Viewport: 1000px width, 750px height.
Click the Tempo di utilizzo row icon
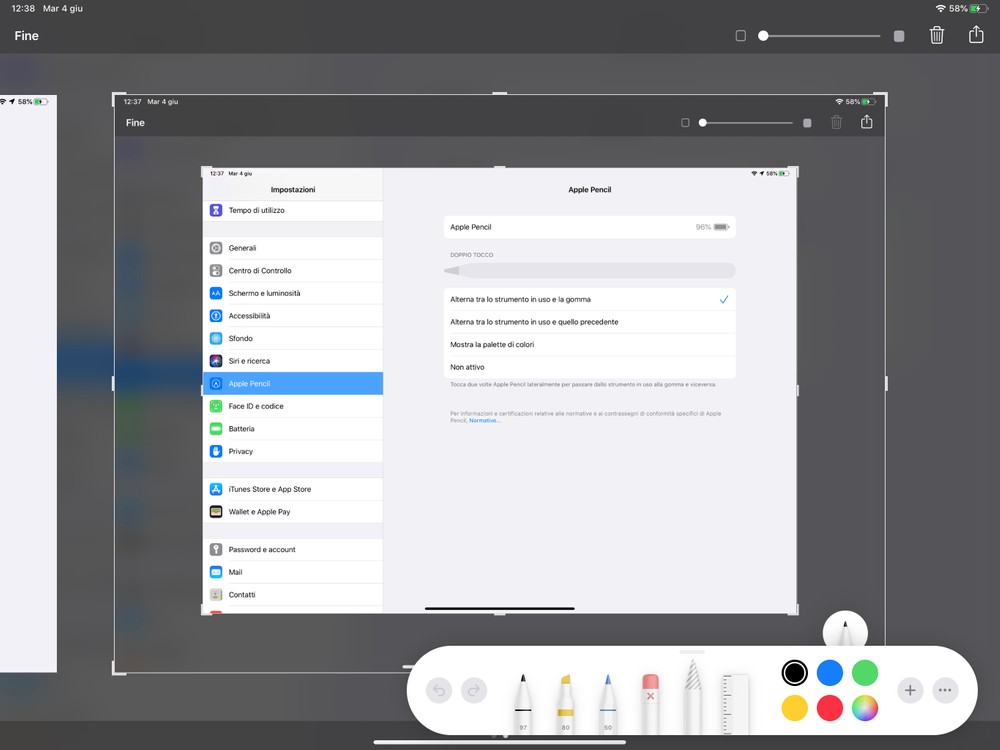pyautogui.click(x=216, y=210)
